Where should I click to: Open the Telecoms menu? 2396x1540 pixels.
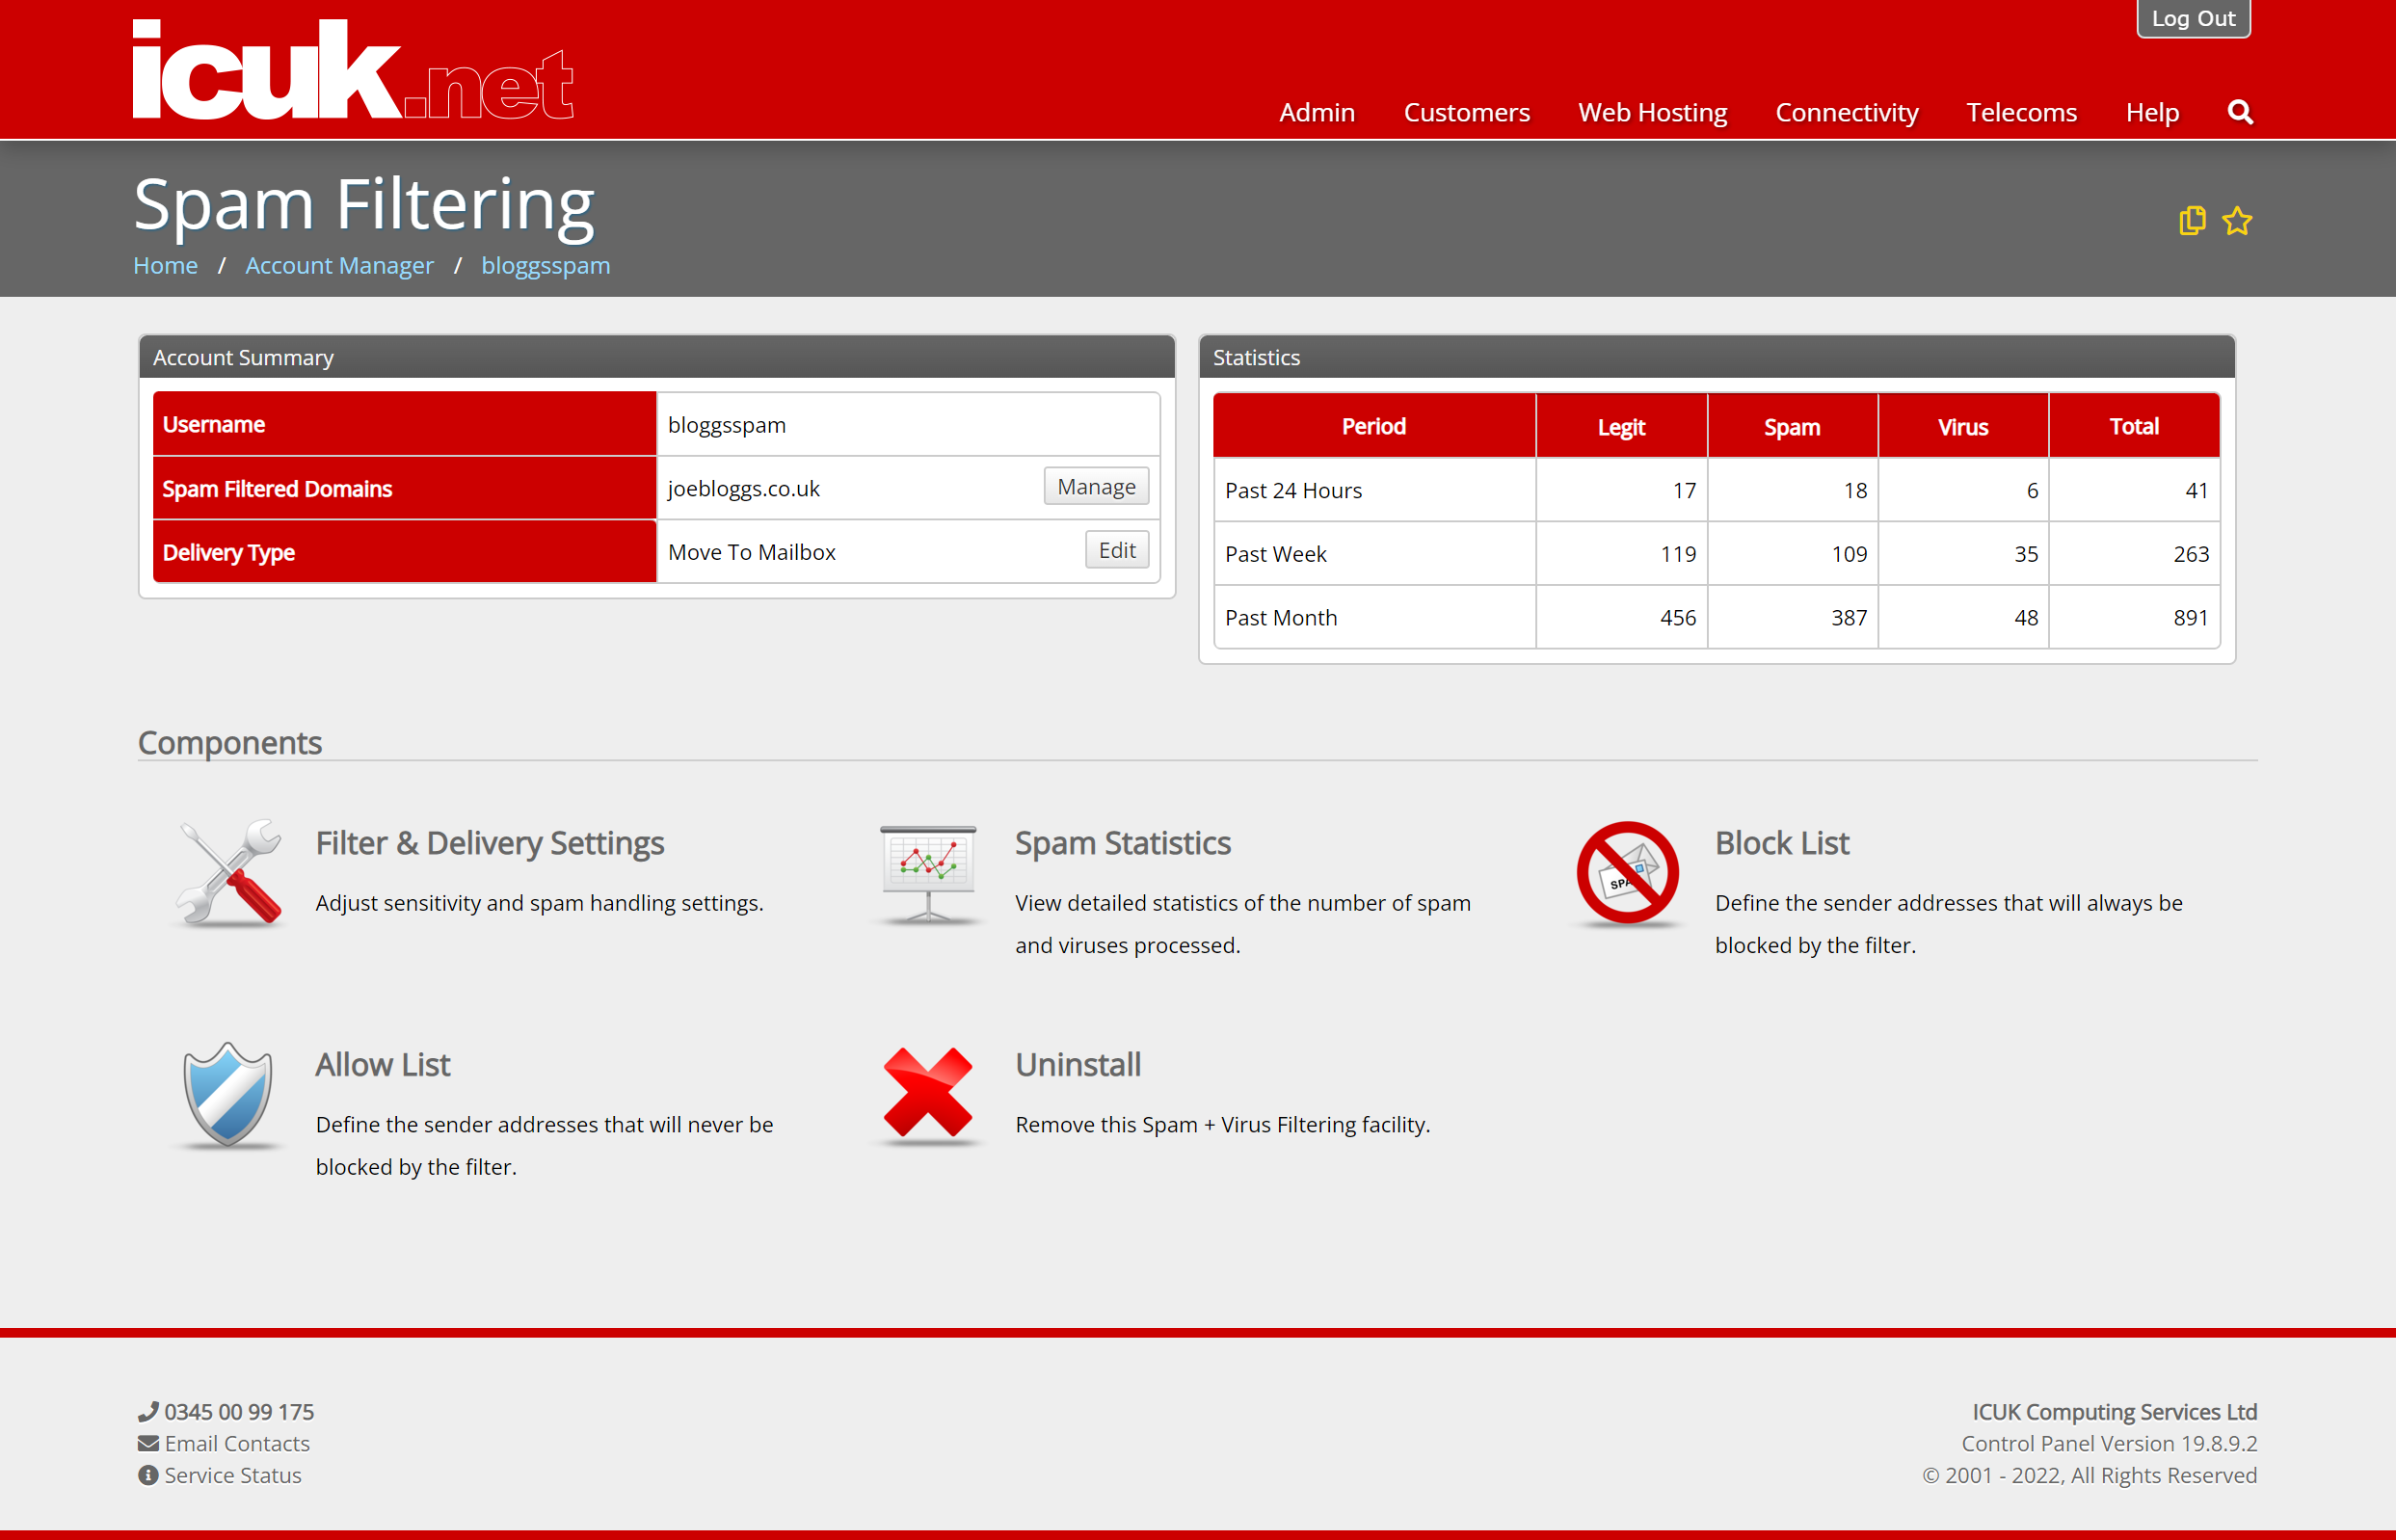tap(2021, 112)
